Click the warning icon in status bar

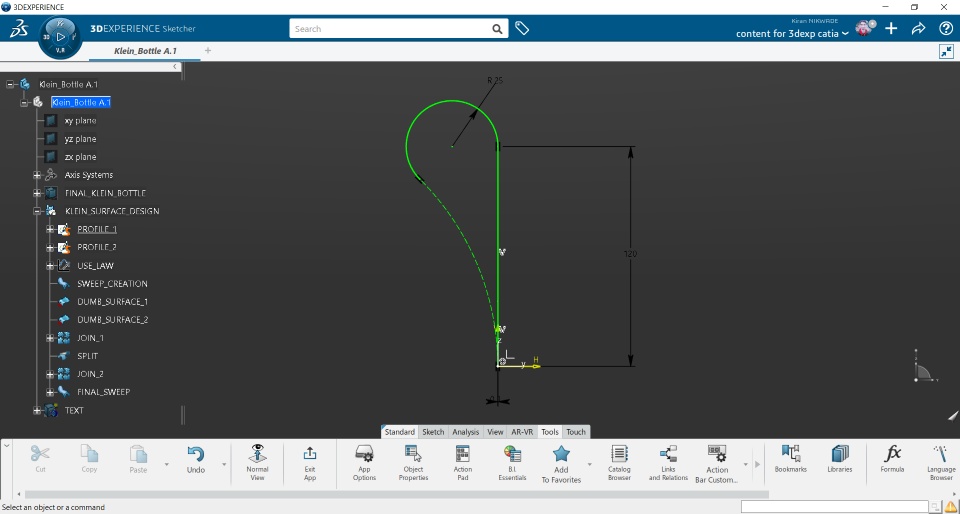point(951,507)
